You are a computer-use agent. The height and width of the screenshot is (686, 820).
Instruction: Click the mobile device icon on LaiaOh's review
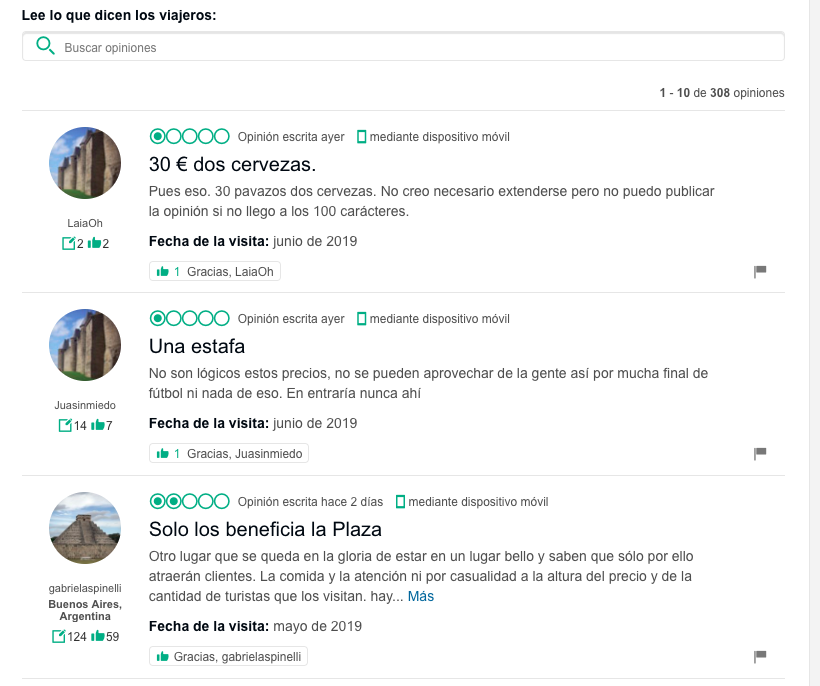[361, 137]
